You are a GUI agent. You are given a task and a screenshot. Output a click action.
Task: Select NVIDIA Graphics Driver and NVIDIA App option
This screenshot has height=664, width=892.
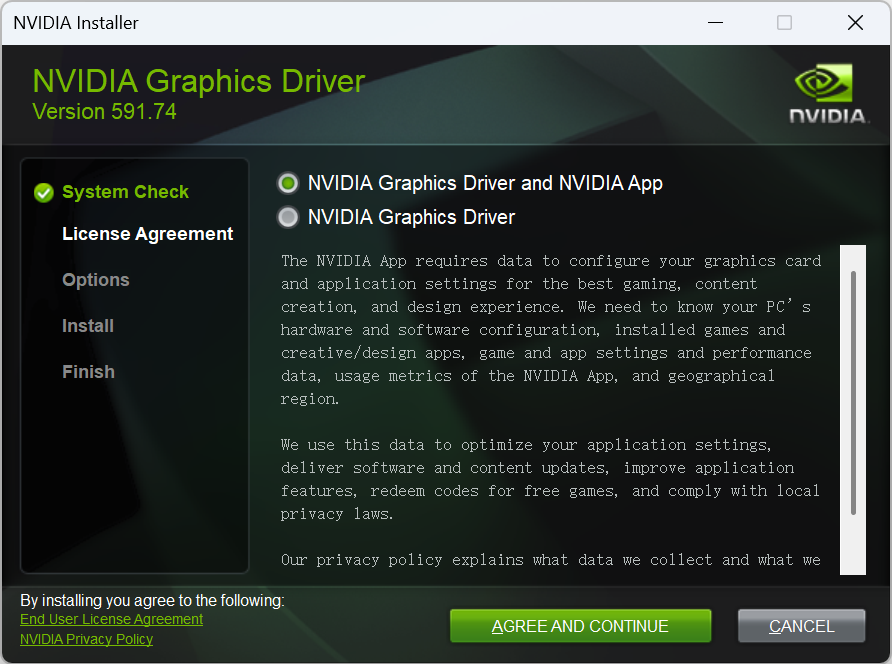pyautogui.click(x=288, y=183)
